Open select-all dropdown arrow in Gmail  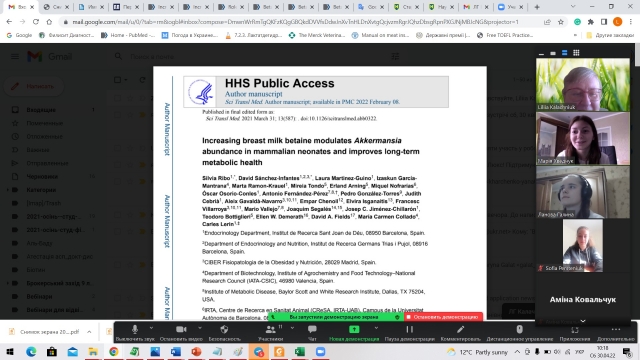tap(125, 80)
